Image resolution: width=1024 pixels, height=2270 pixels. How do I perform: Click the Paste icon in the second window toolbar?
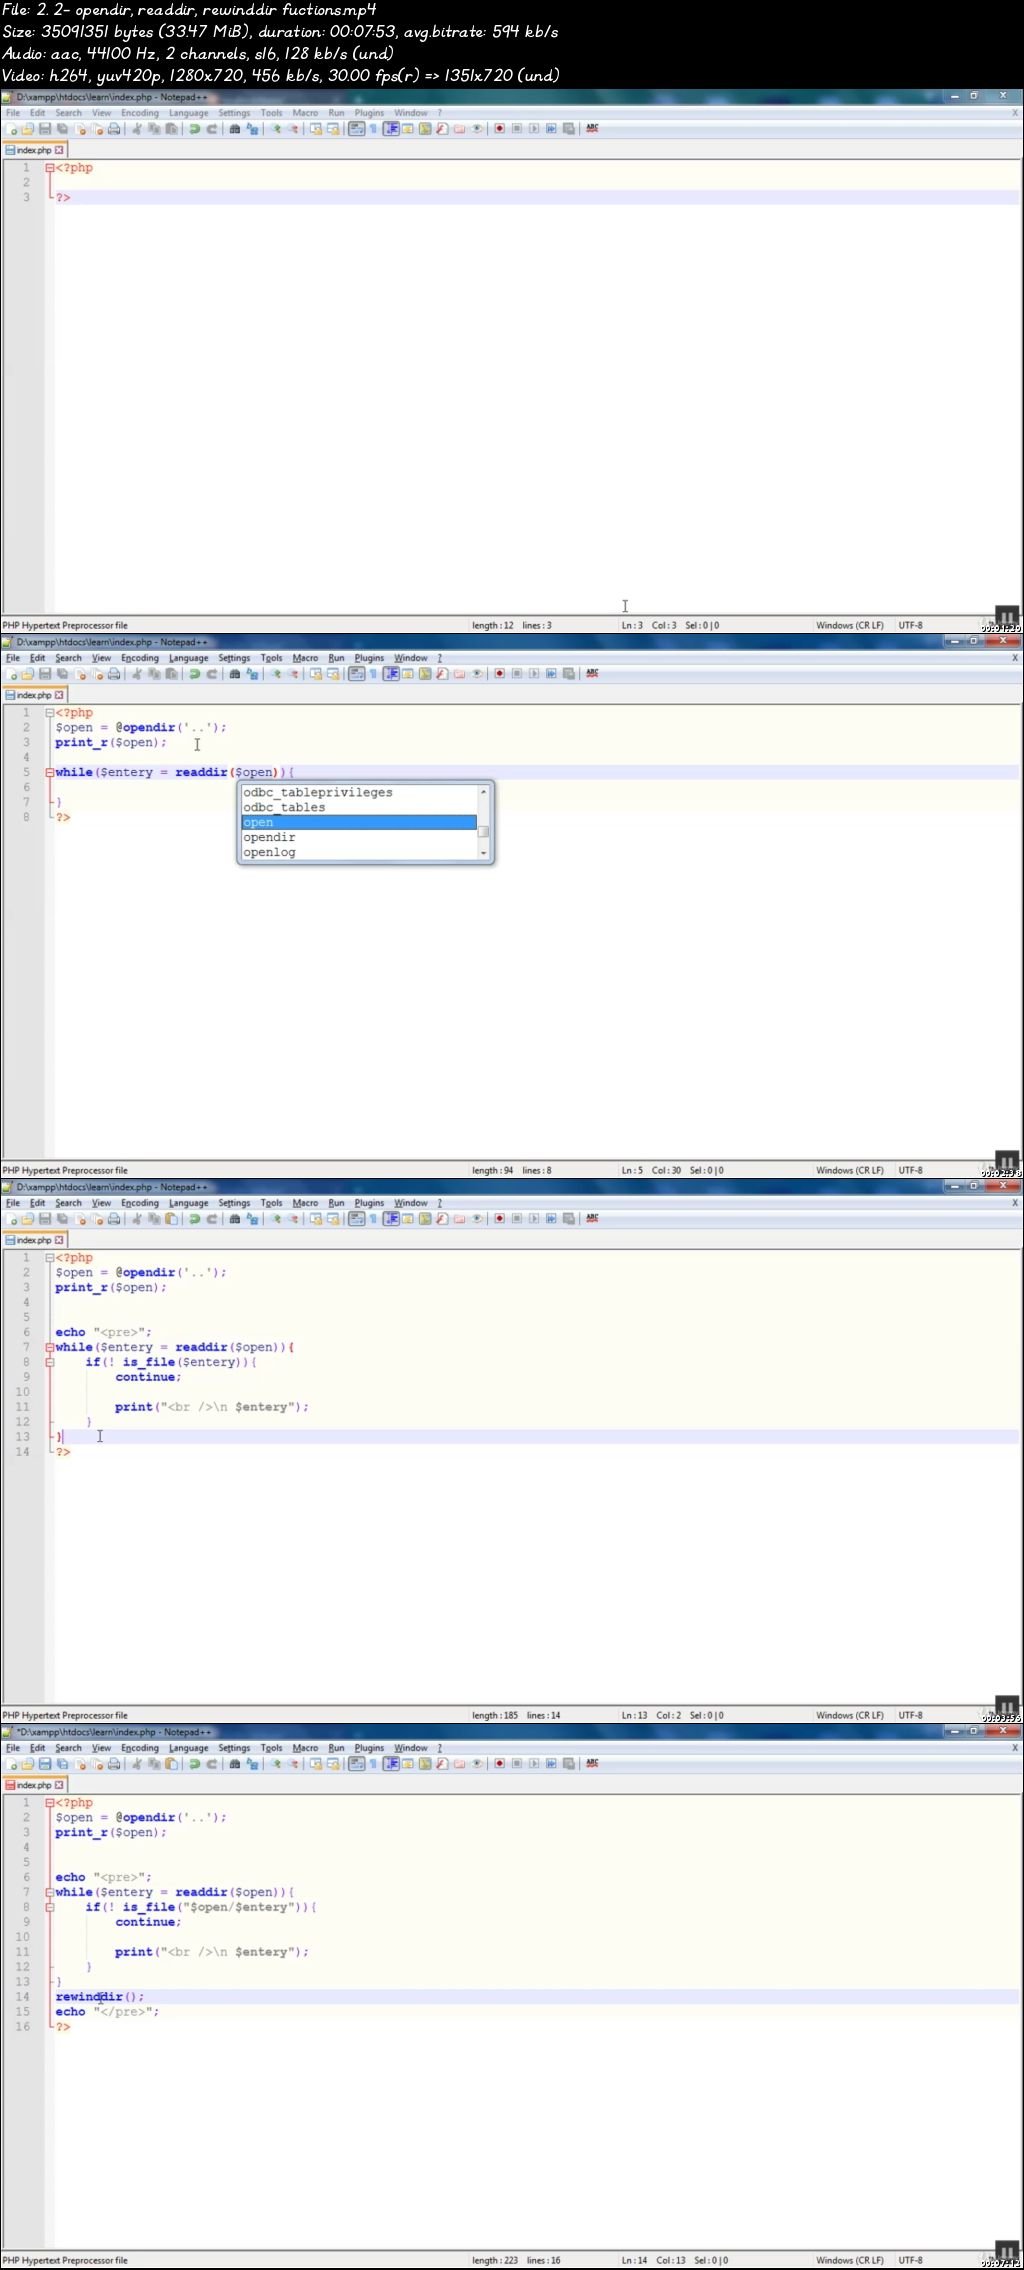click(x=171, y=673)
